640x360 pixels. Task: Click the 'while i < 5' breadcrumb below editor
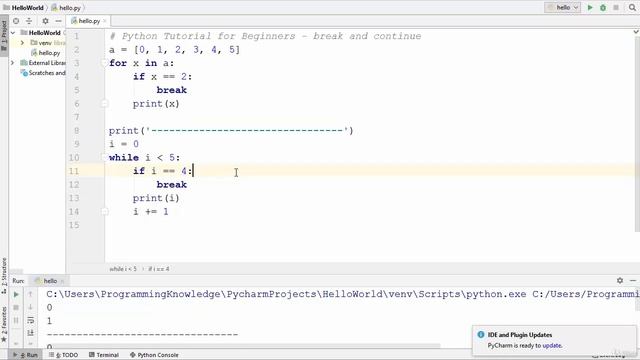pyautogui.click(x=123, y=269)
